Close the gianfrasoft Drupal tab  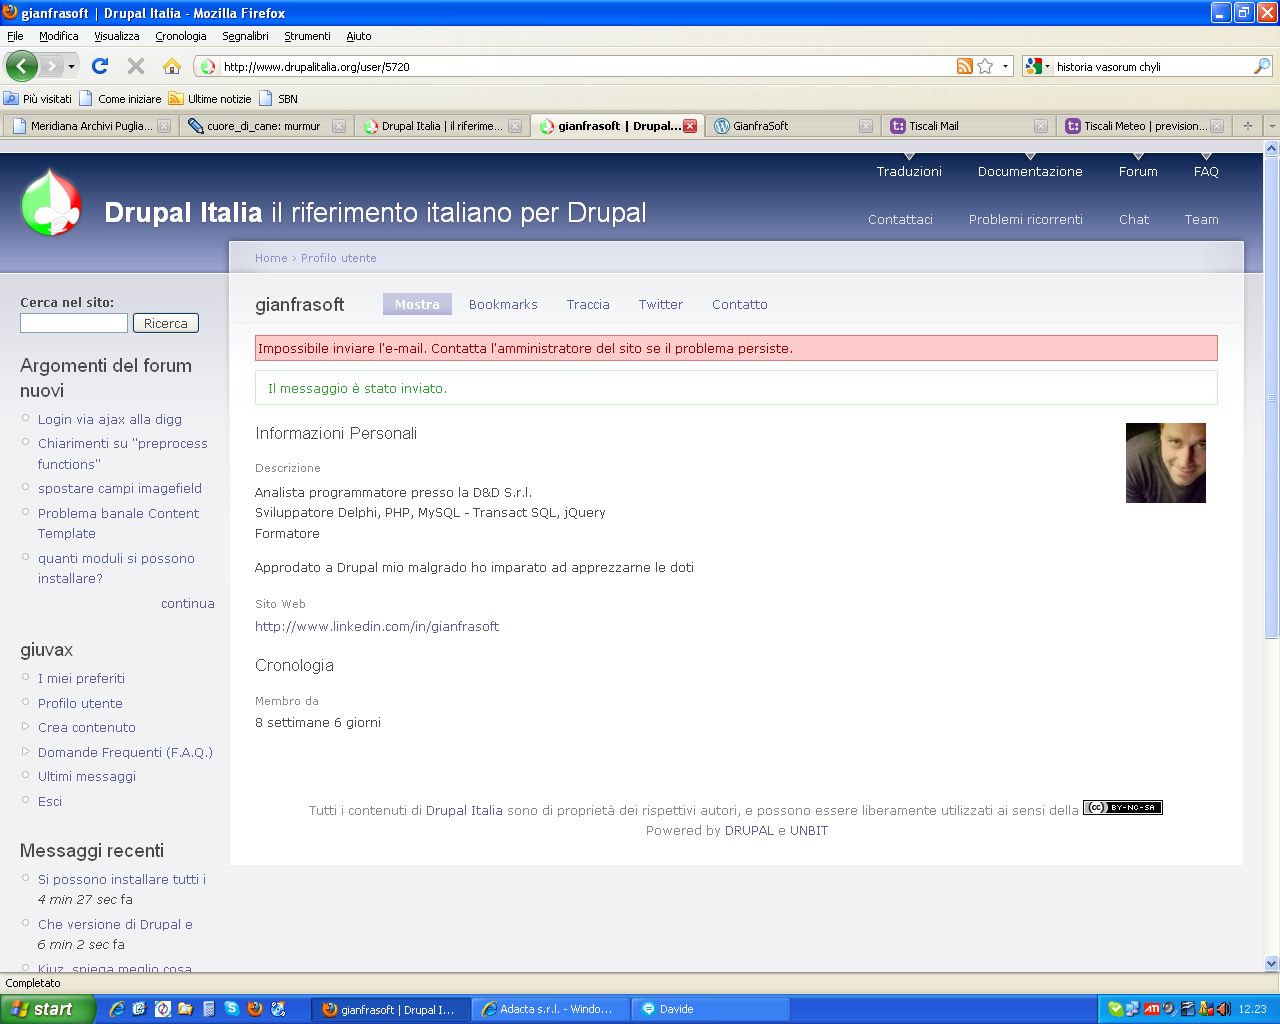click(x=690, y=126)
